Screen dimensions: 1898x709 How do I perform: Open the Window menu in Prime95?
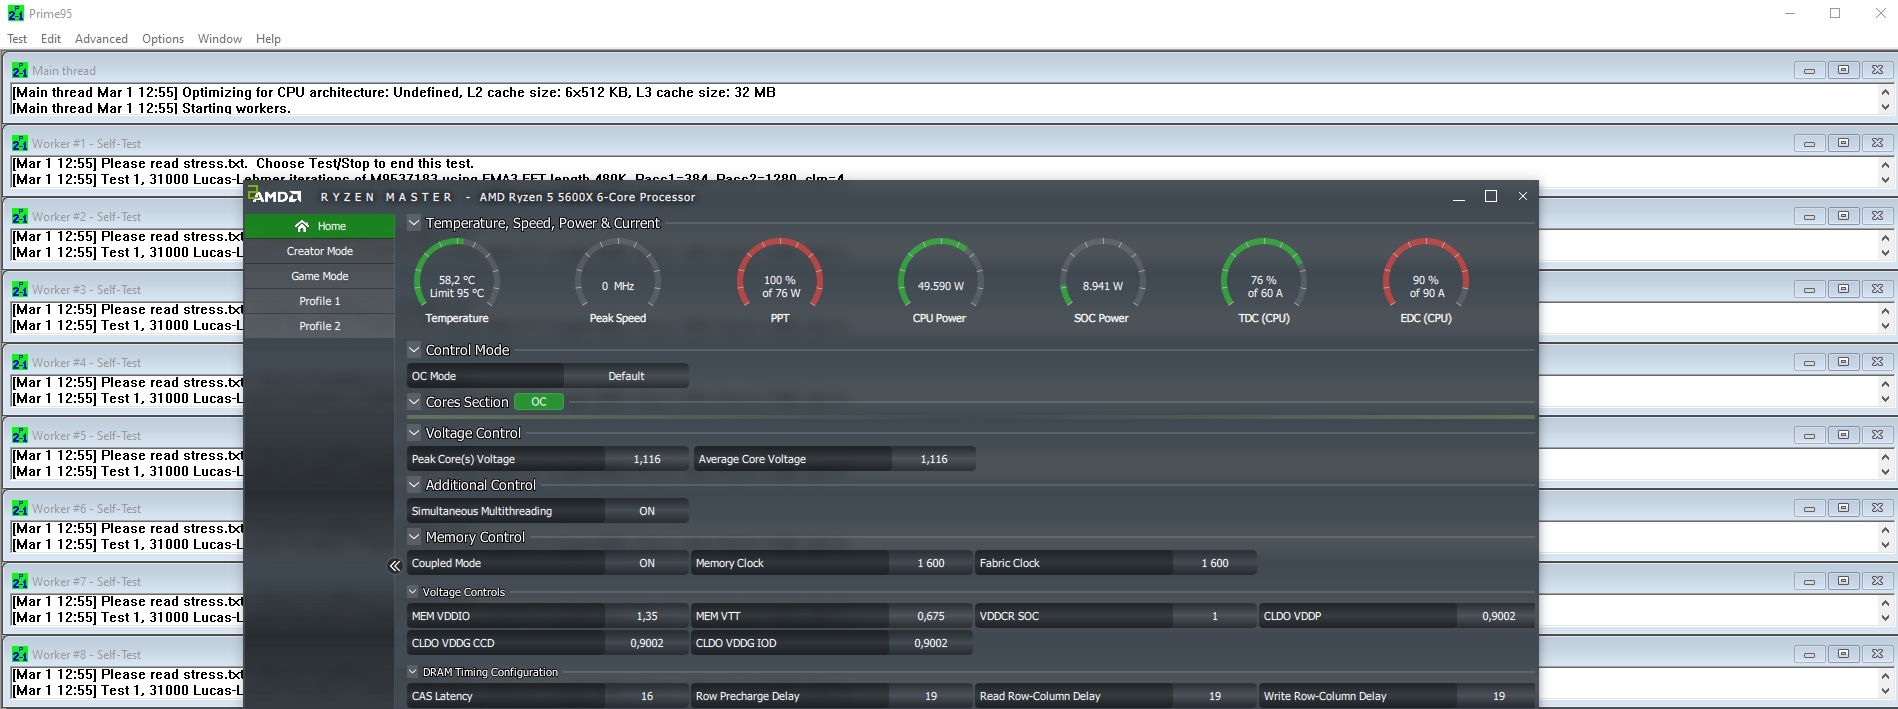(x=220, y=39)
